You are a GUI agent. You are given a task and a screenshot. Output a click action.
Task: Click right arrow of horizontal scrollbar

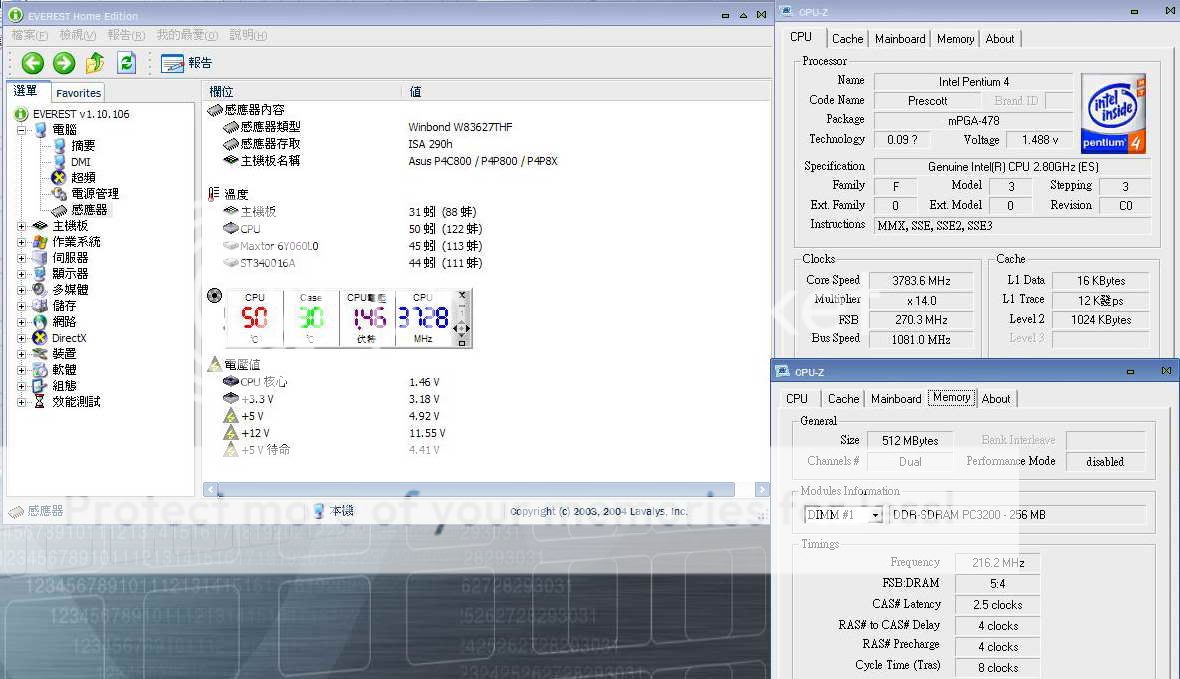762,490
